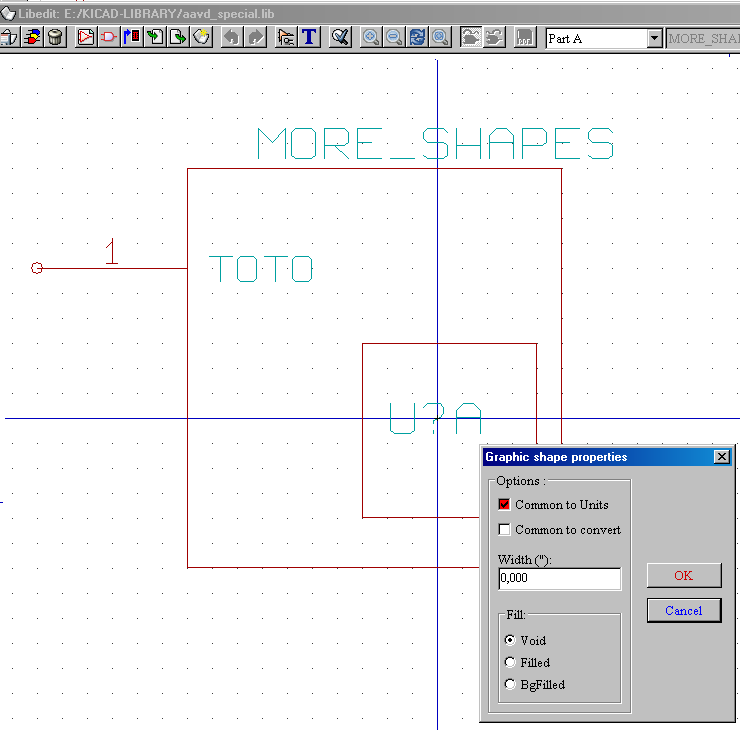Click the export component icon
Screen dimensions: 740x730
tap(178, 38)
